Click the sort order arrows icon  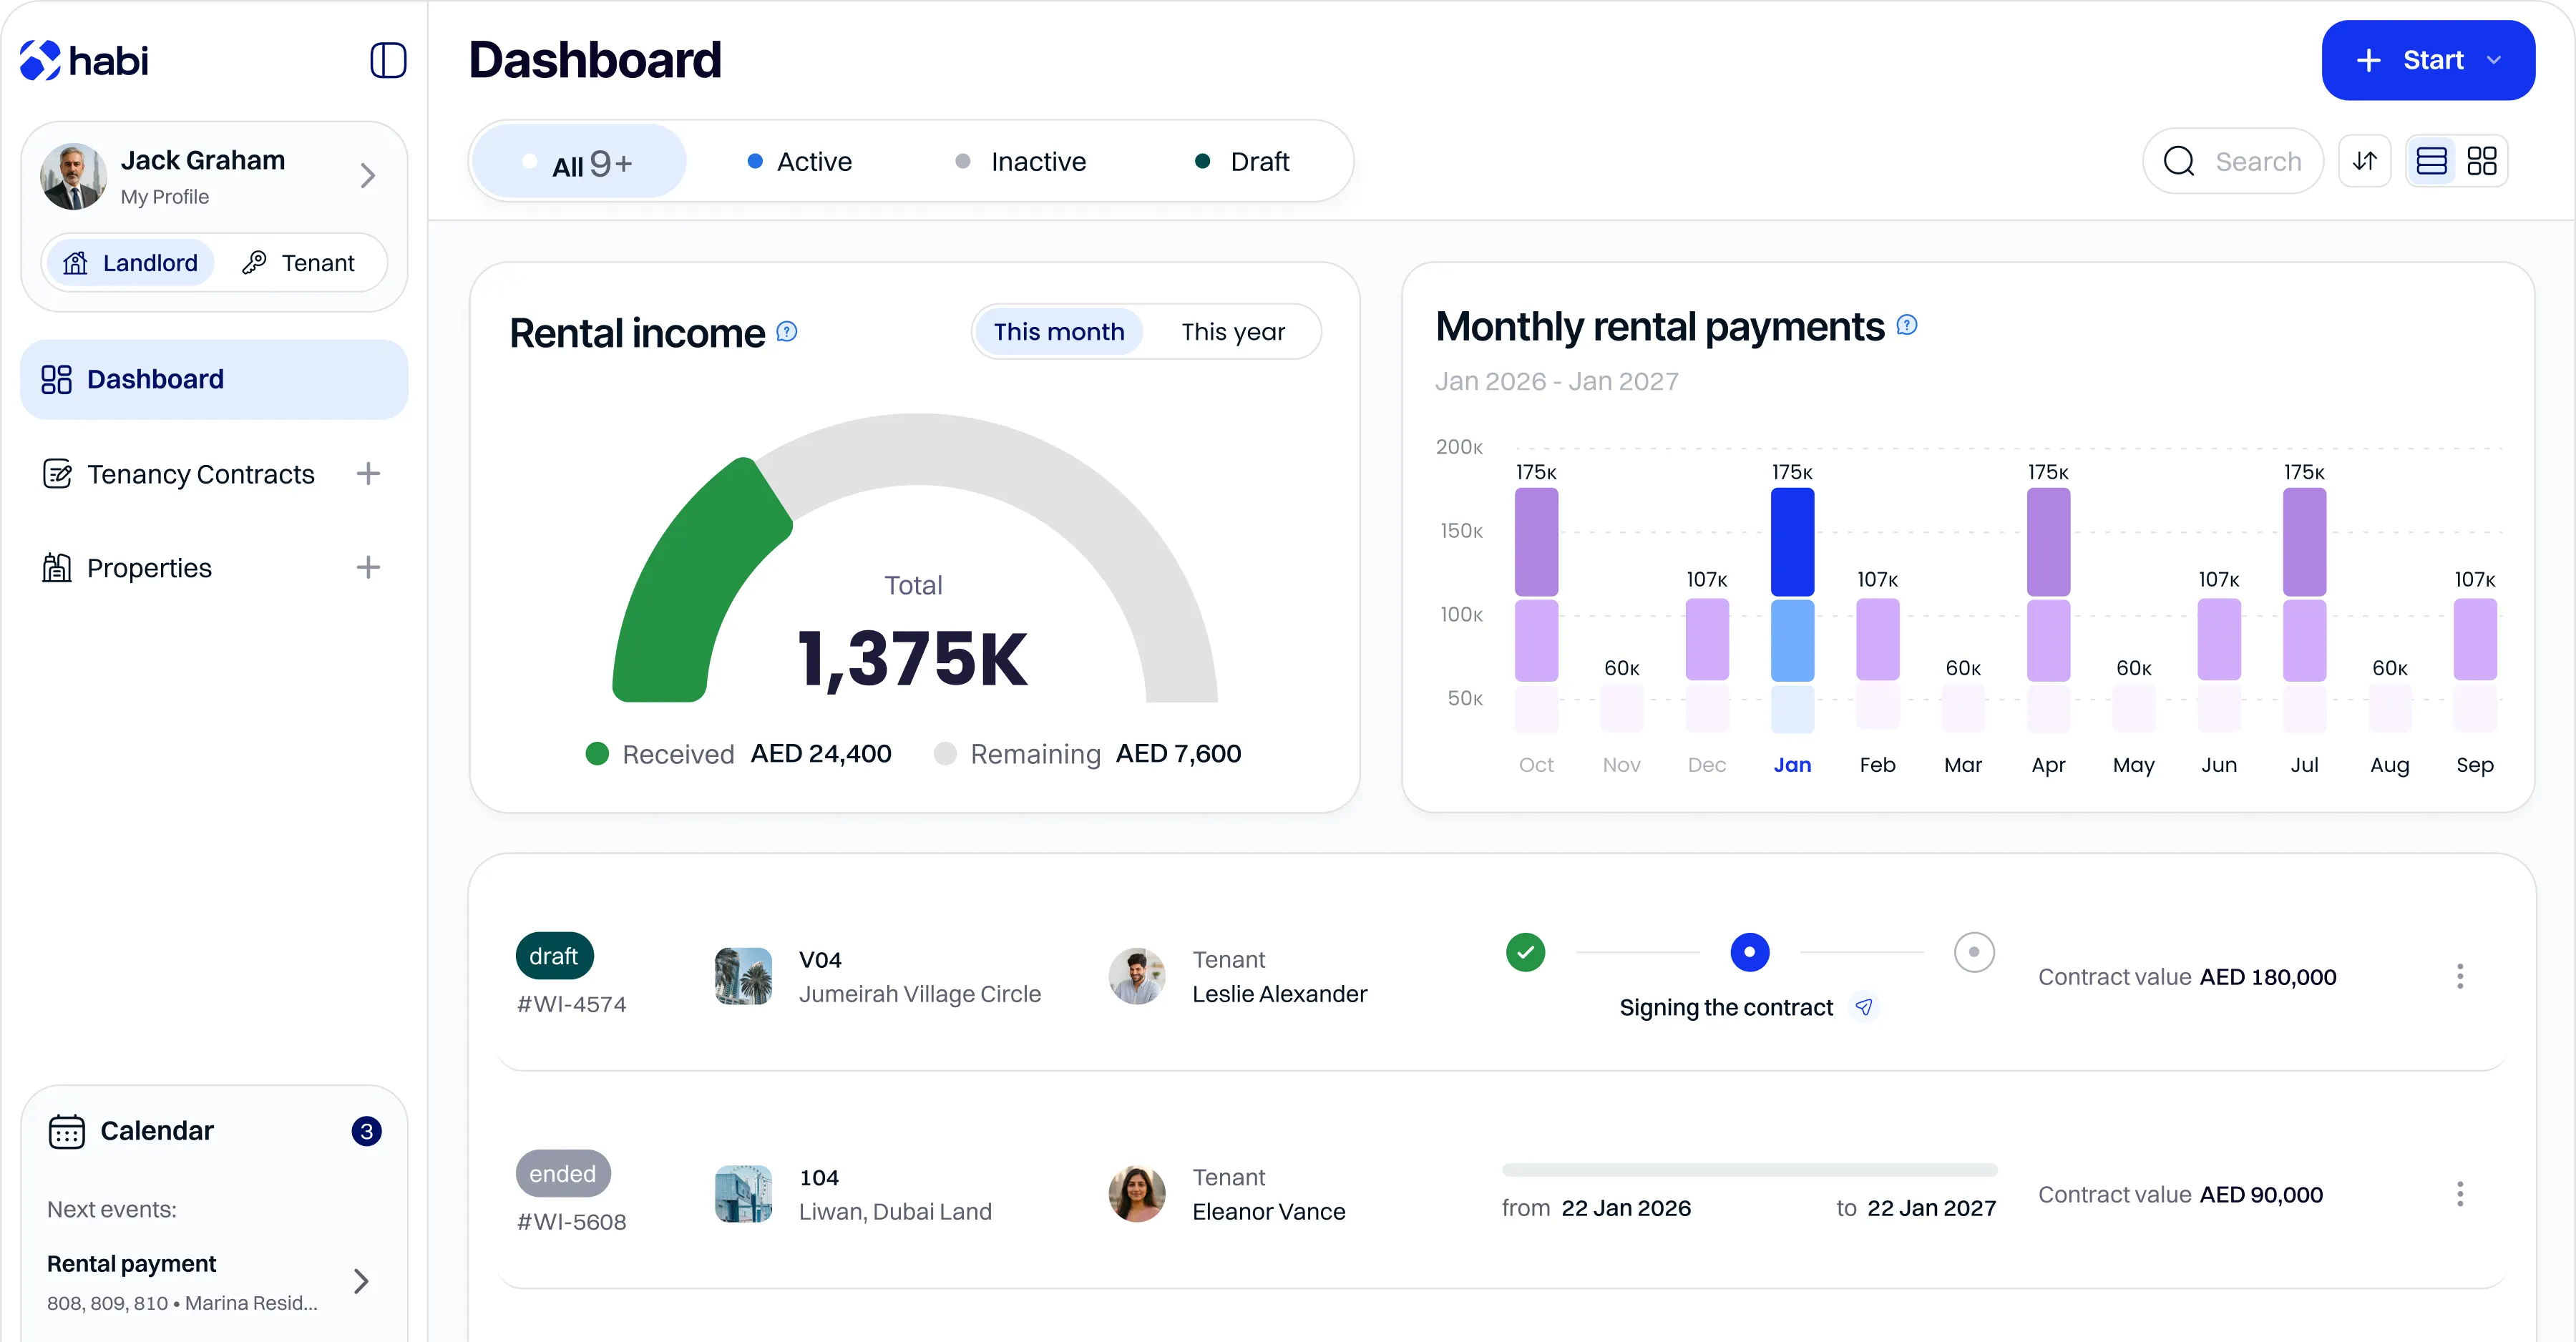pos(2364,161)
